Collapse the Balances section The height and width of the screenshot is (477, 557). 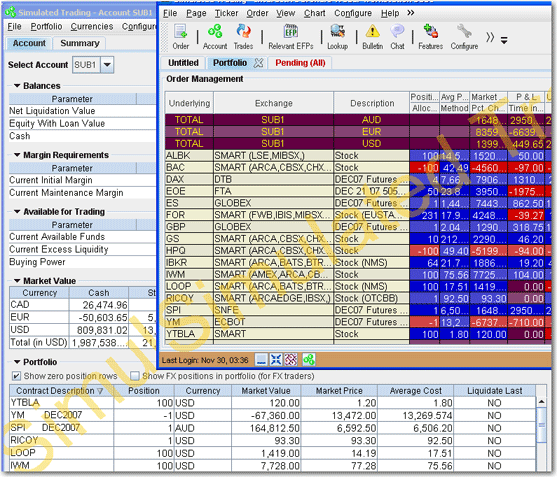[x=17, y=86]
